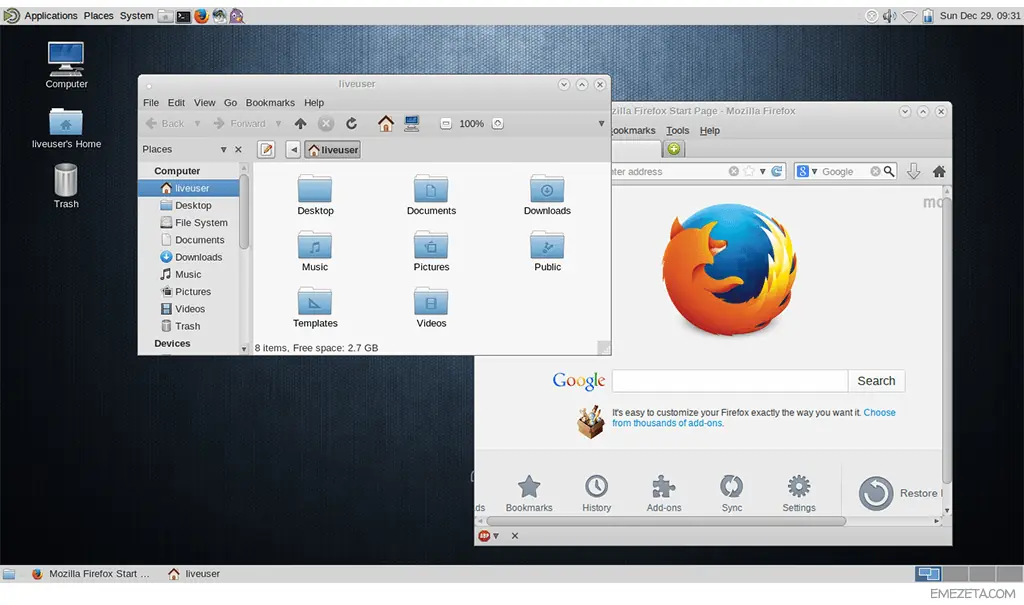Select File System in Places sidebar
Image resolution: width=1024 pixels, height=605 pixels.
tap(194, 222)
